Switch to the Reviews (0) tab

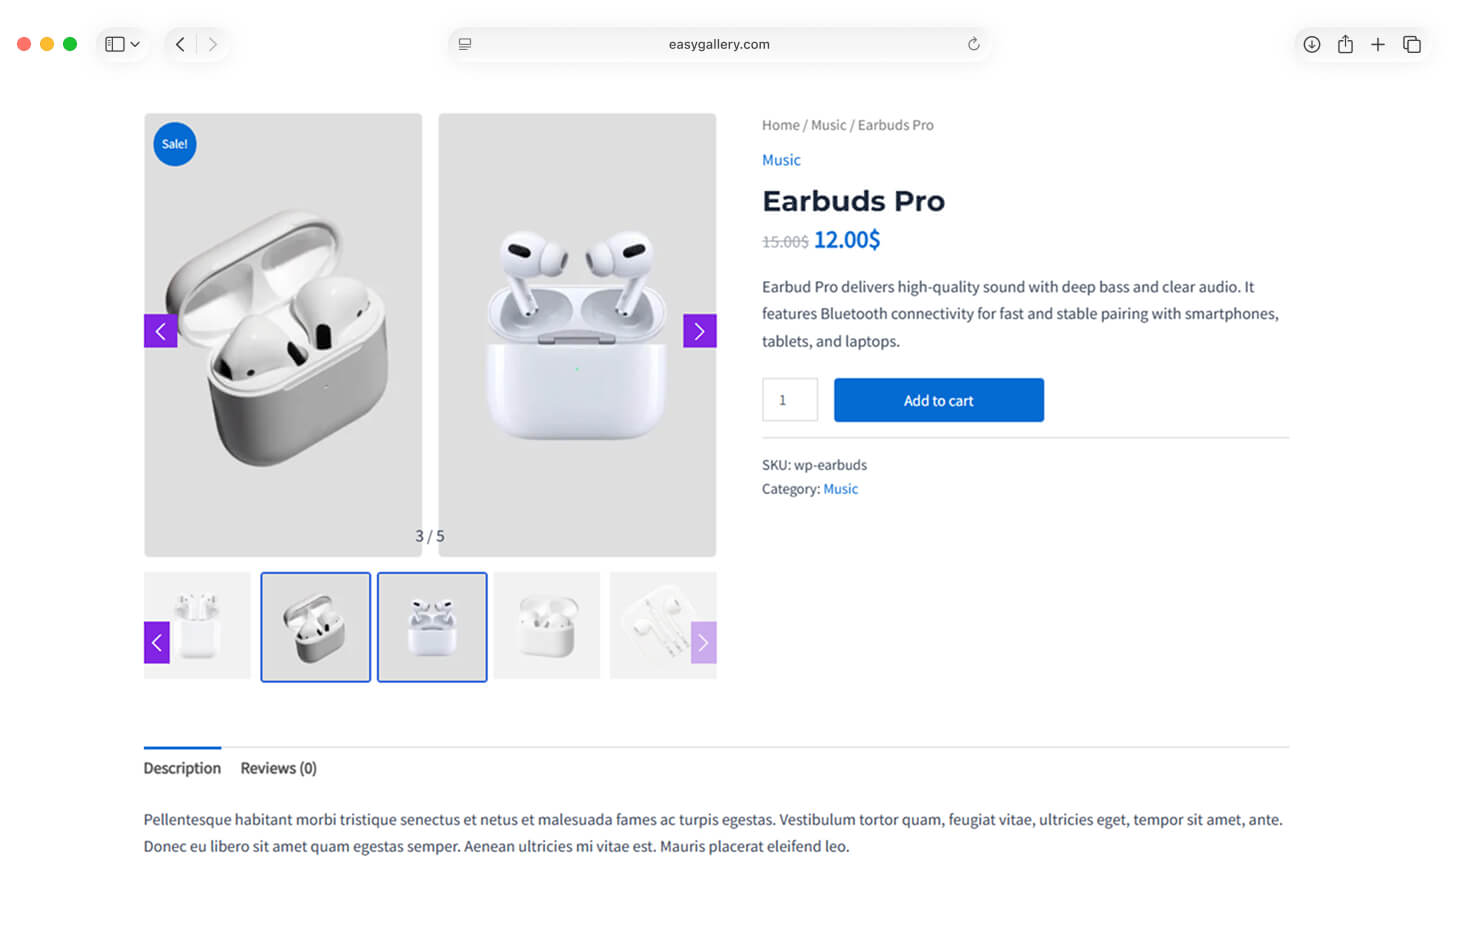(278, 768)
